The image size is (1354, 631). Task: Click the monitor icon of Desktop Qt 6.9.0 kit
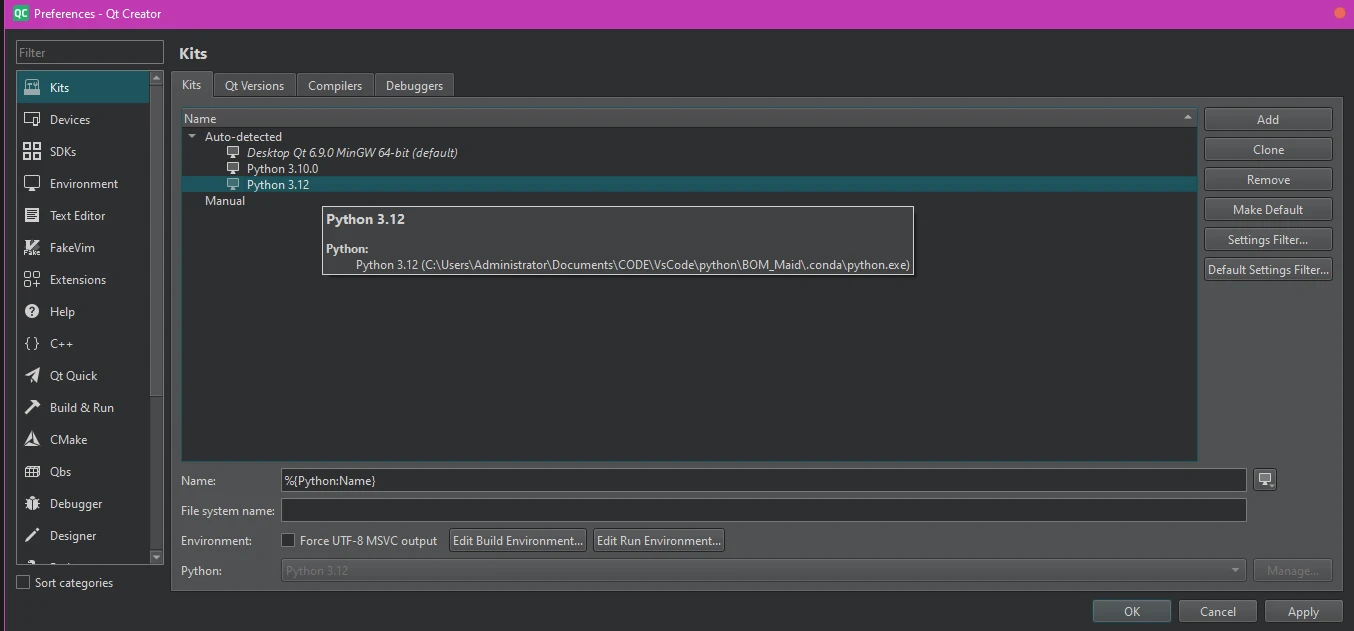(233, 152)
